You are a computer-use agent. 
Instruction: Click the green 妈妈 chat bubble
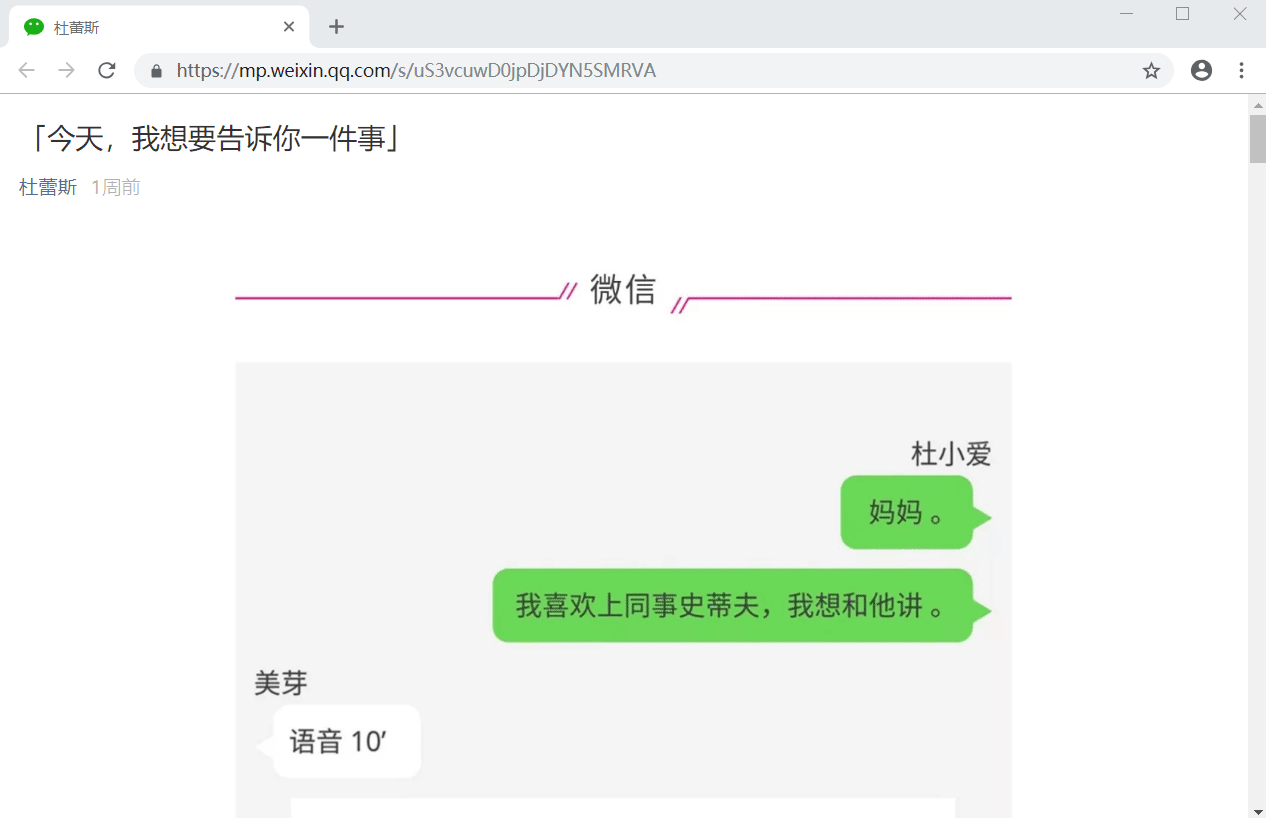907,513
